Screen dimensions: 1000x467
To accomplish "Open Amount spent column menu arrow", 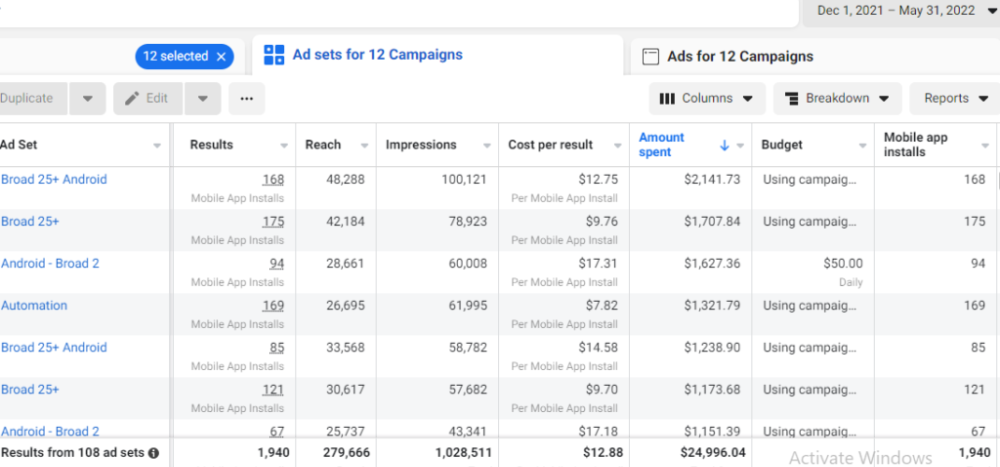I will 740,145.
